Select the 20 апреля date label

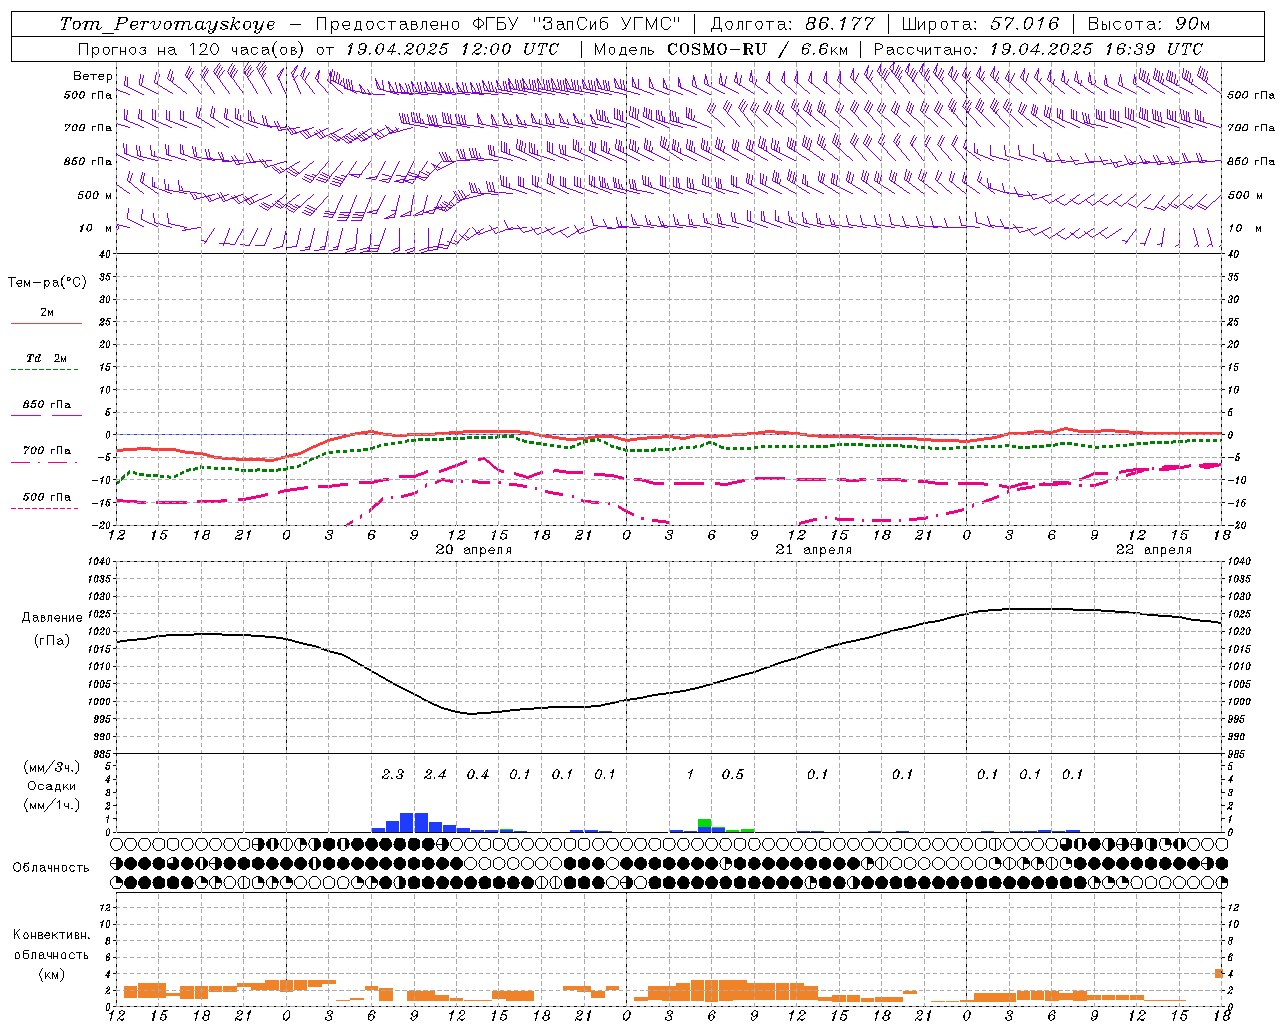(474, 550)
